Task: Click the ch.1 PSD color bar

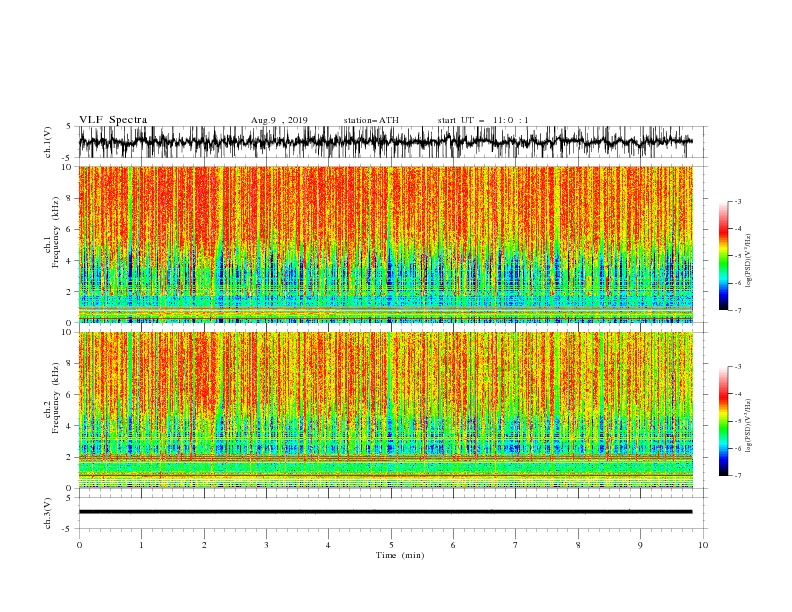Action: [x=723, y=256]
